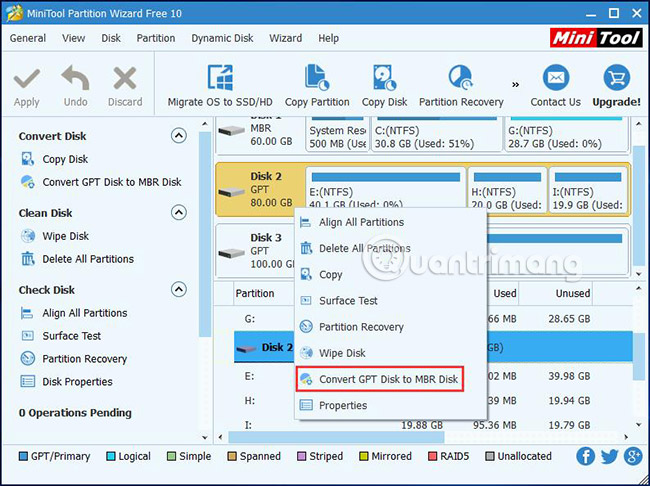Open the General menu
The image size is (650, 486).
click(x=28, y=38)
